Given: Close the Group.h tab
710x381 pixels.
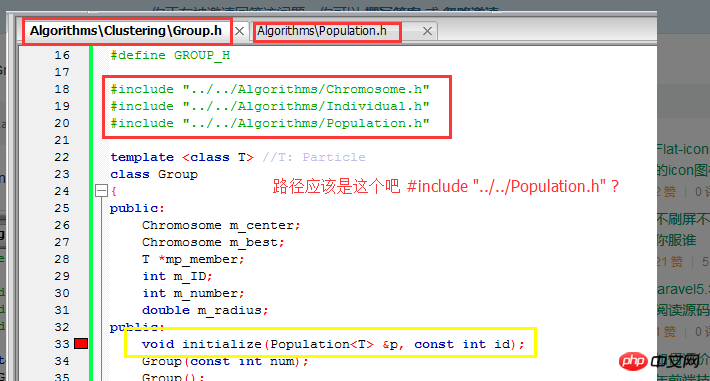Looking at the screenshot, I should [x=240, y=31].
